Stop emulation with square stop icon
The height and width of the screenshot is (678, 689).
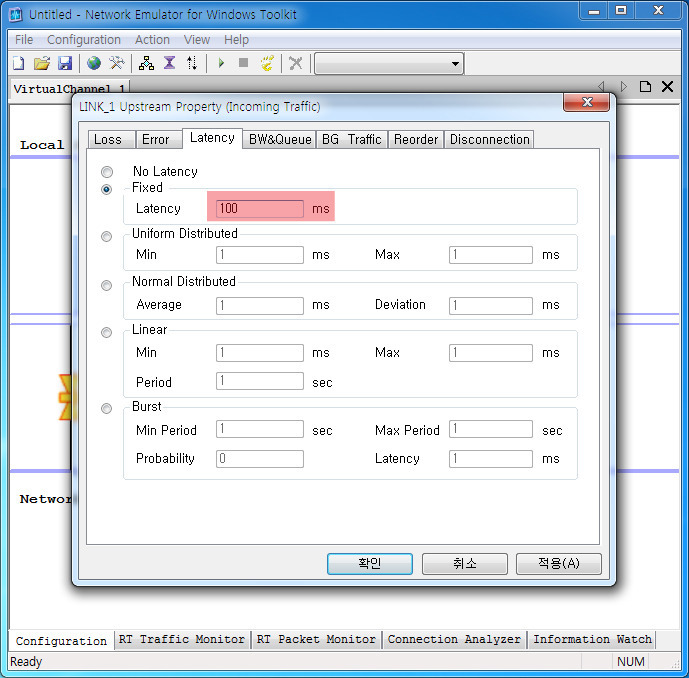tap(243, 63)
